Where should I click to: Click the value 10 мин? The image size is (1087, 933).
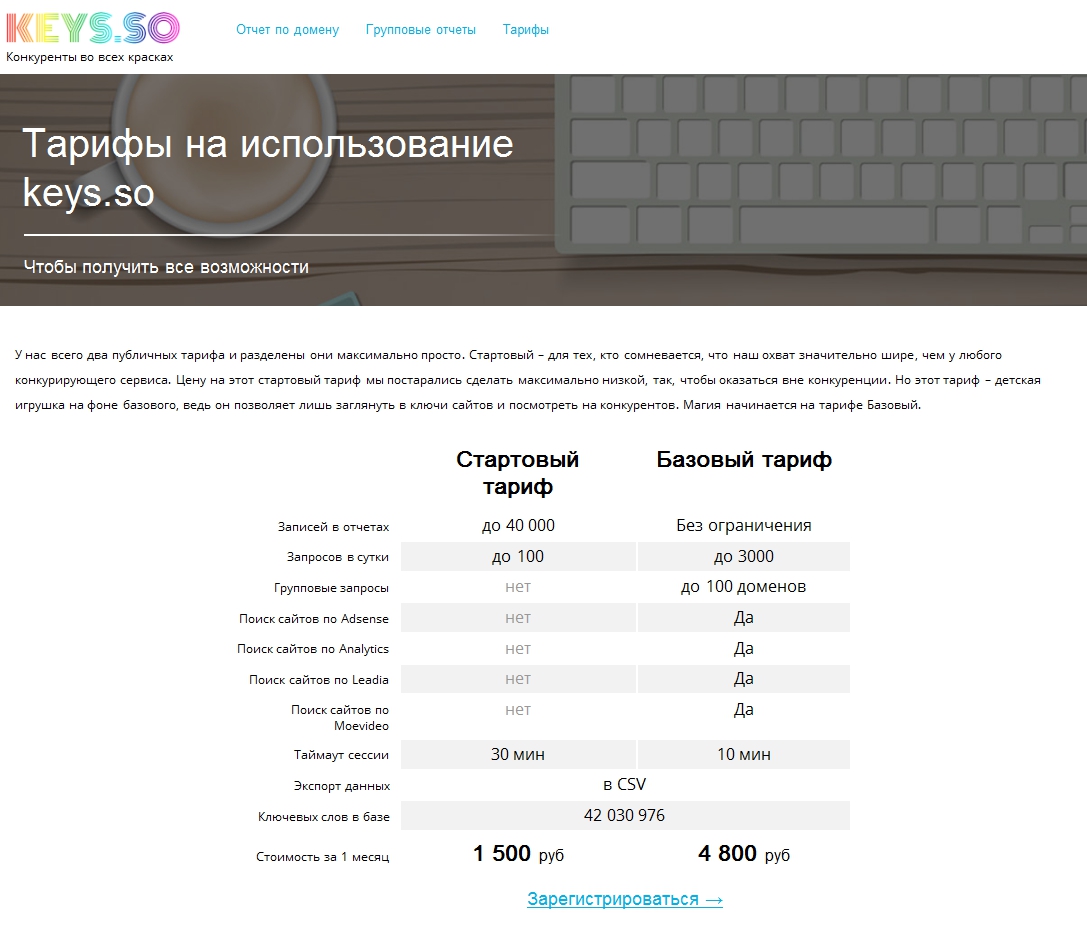pyautogui.click(x=744, y=754)
